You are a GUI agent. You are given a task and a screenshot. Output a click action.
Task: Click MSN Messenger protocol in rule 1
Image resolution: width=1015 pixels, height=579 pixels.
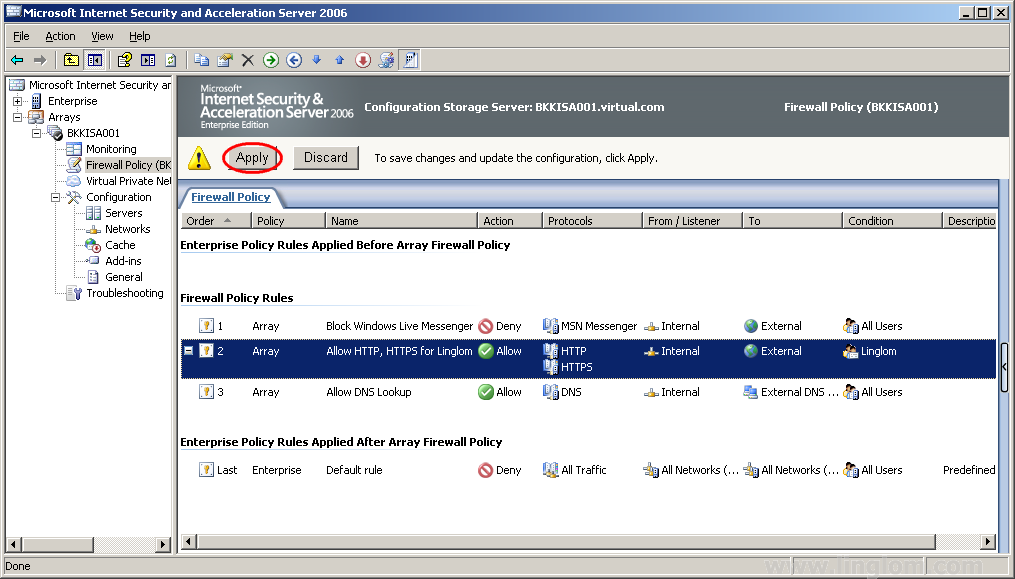pos(599,326)
